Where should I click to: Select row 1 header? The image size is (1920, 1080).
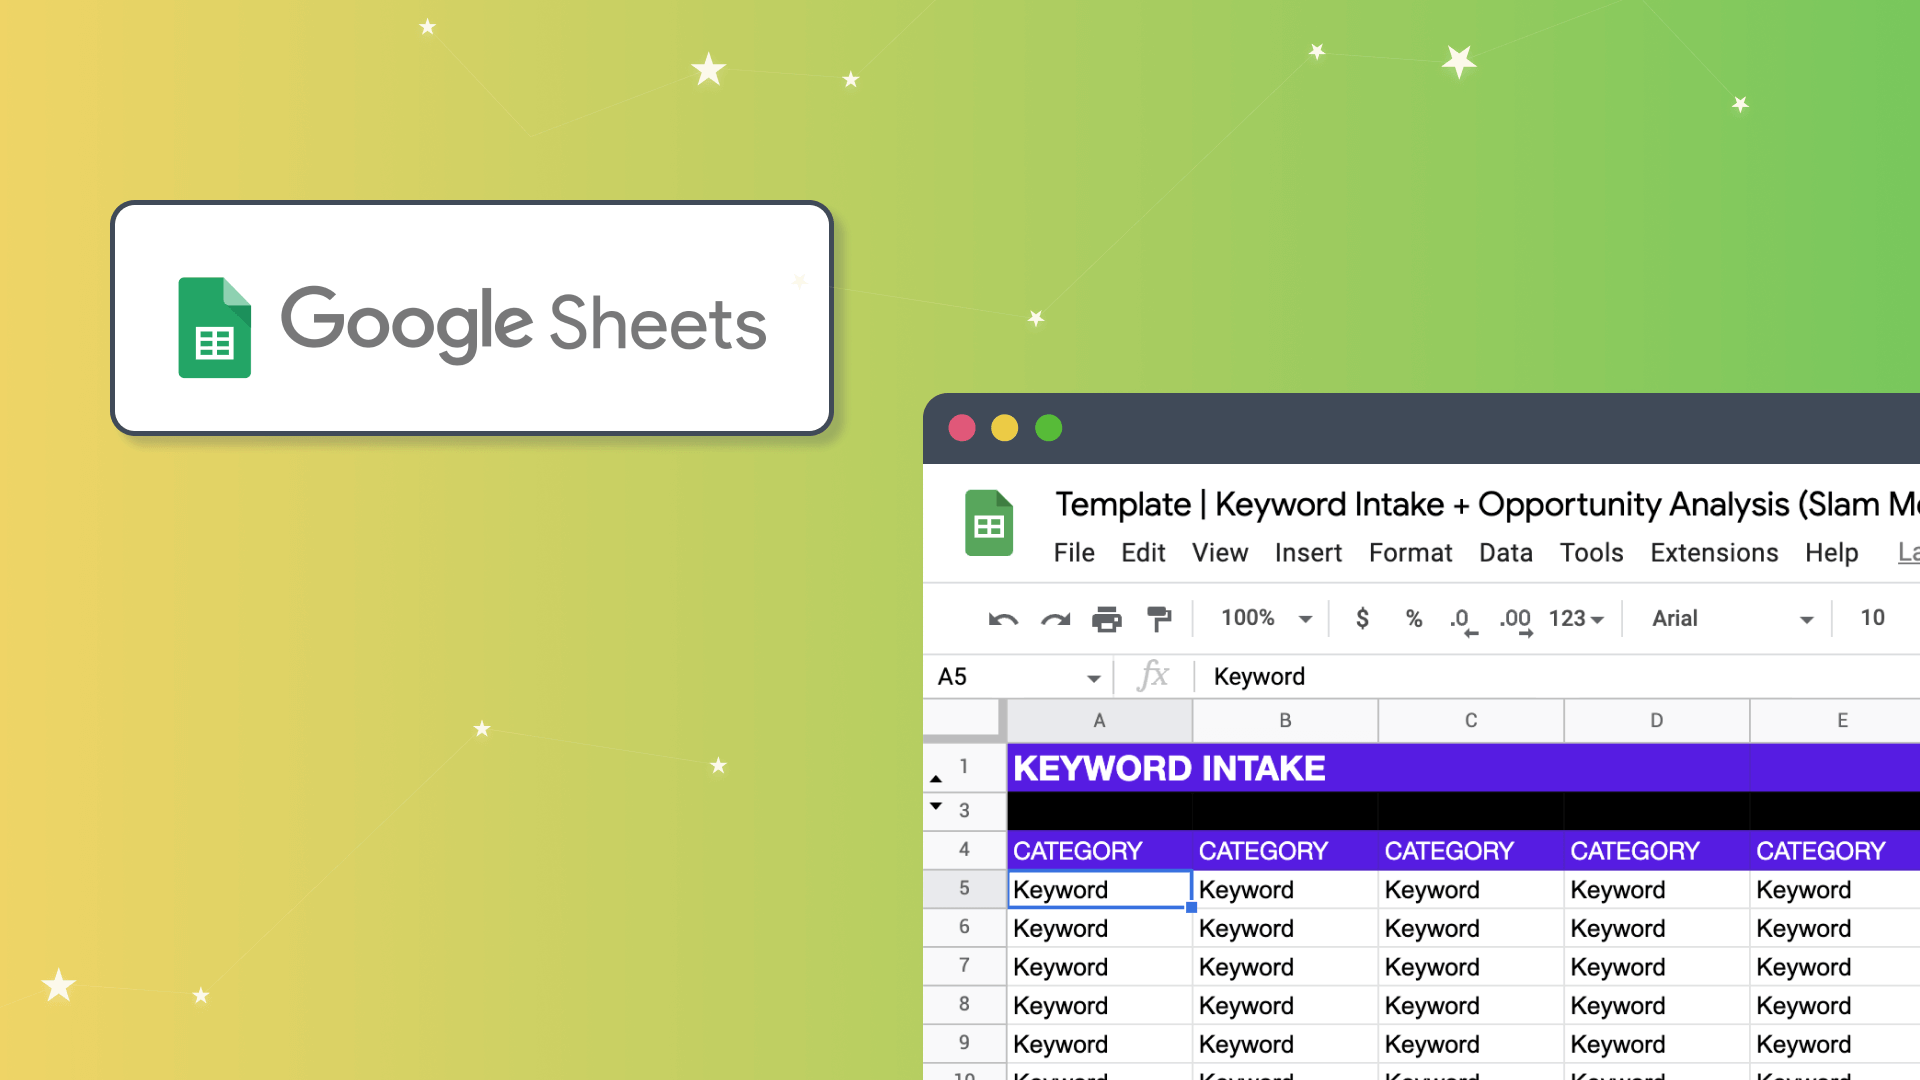(x=964, y=767)
